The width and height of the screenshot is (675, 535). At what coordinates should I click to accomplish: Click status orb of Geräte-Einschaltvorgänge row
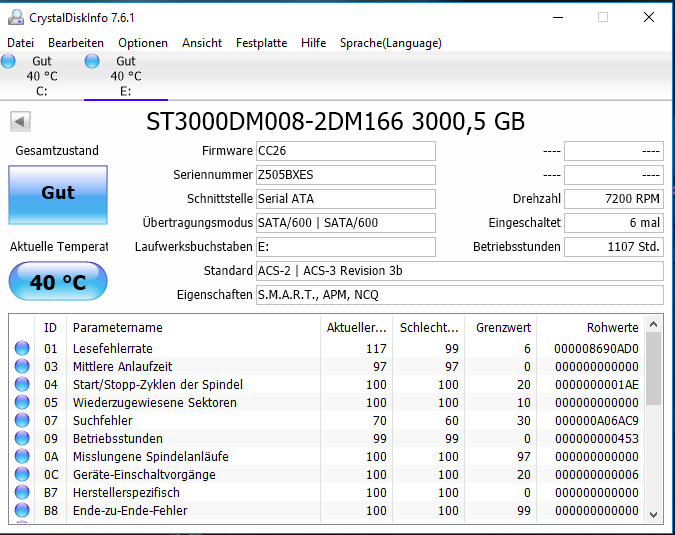pyautogui.click(x=22, y=475)
